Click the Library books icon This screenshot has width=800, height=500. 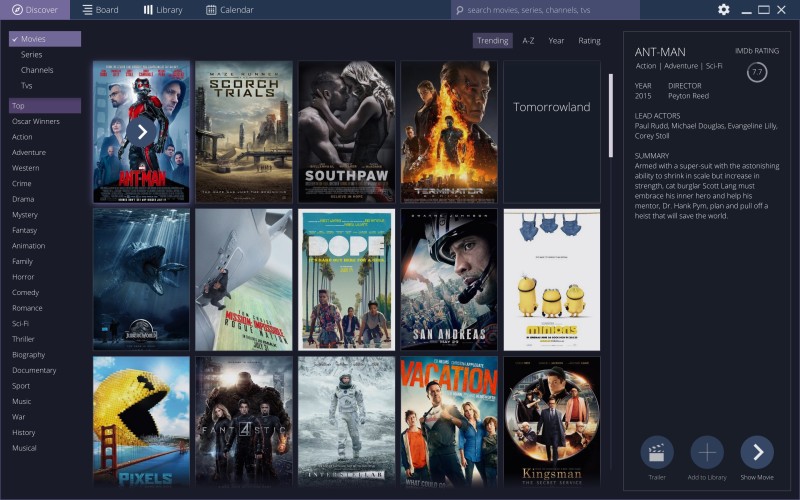pos(148,10)
